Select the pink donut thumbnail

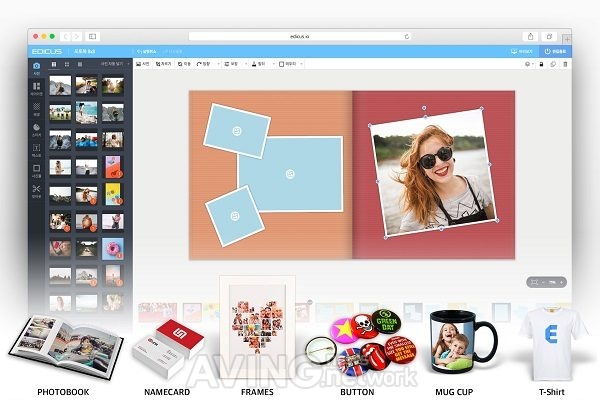point(113,249)
